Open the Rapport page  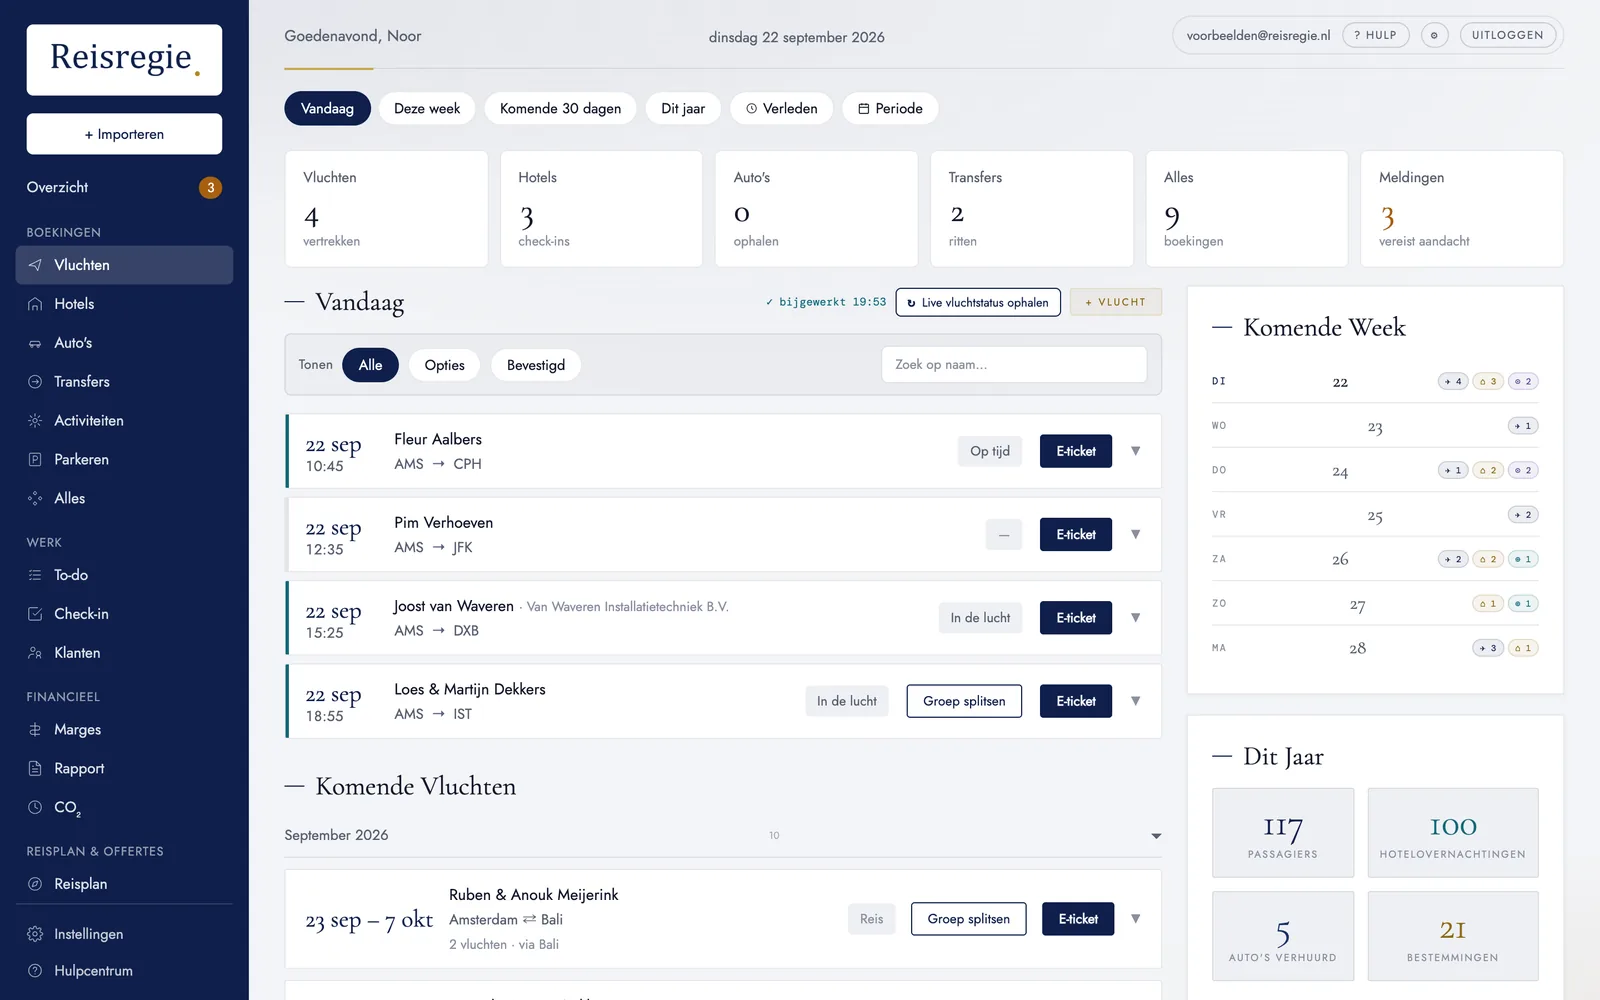point(124,769)
